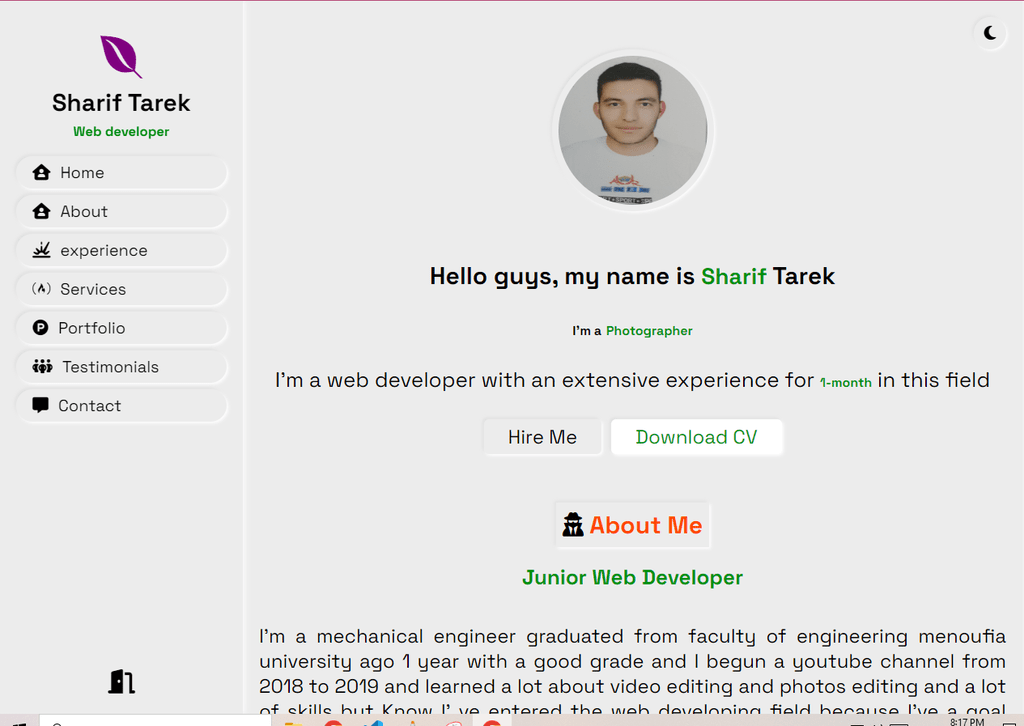The height and width of the screenshot is (726, 1024).
Task: Click the green Photographer text
Action: pyautogui.click(x=649, y=331)
